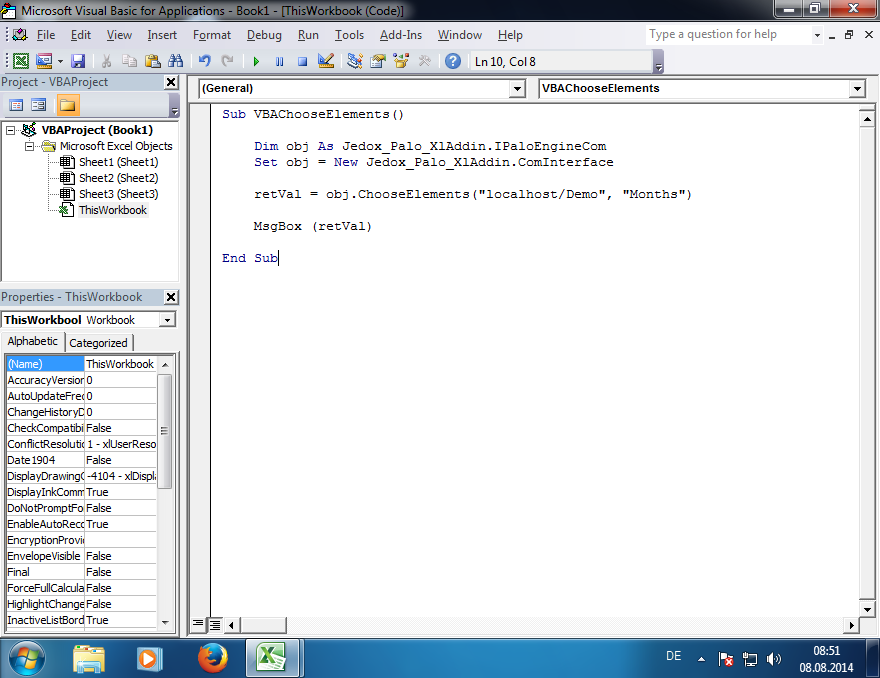Open Find with the binoculars icon
The height and width of the screenshot is (678, 880).
176,61
